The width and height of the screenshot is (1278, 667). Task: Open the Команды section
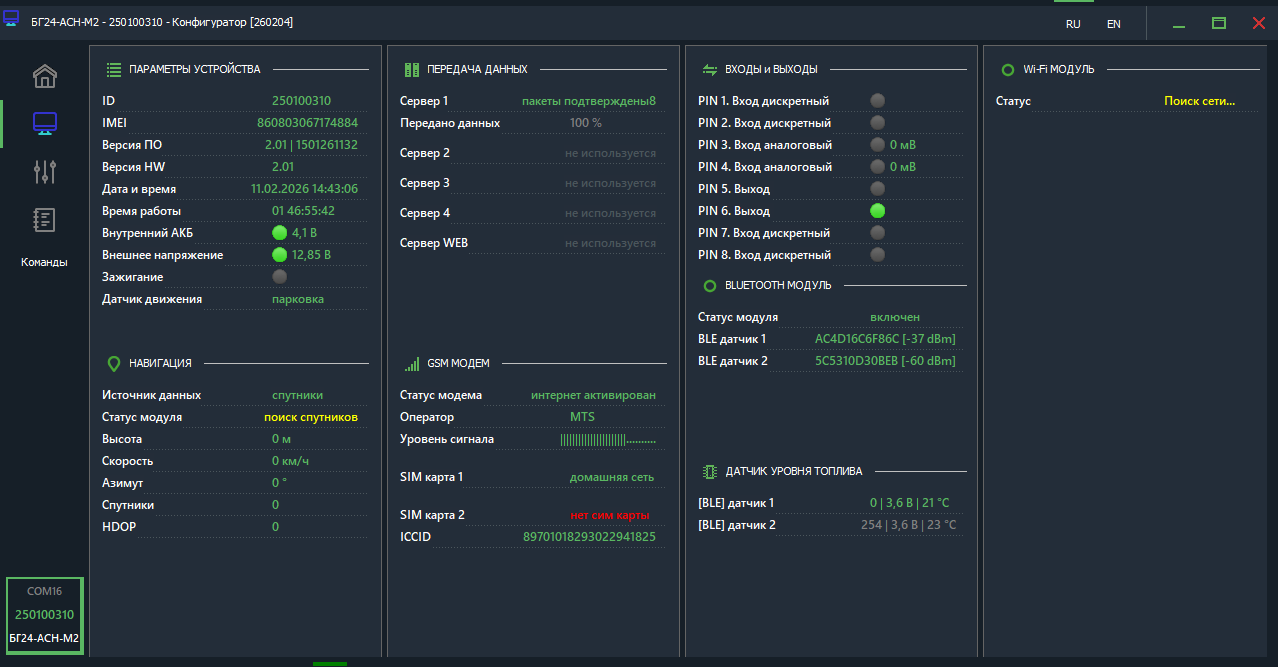click(45, 262)
